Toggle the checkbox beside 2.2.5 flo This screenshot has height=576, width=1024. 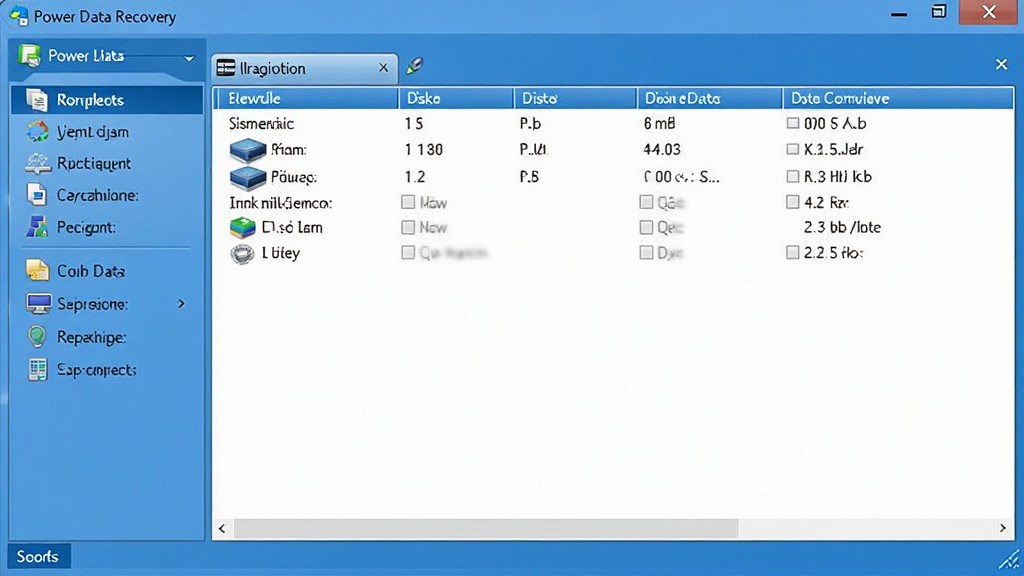point(792,252)
